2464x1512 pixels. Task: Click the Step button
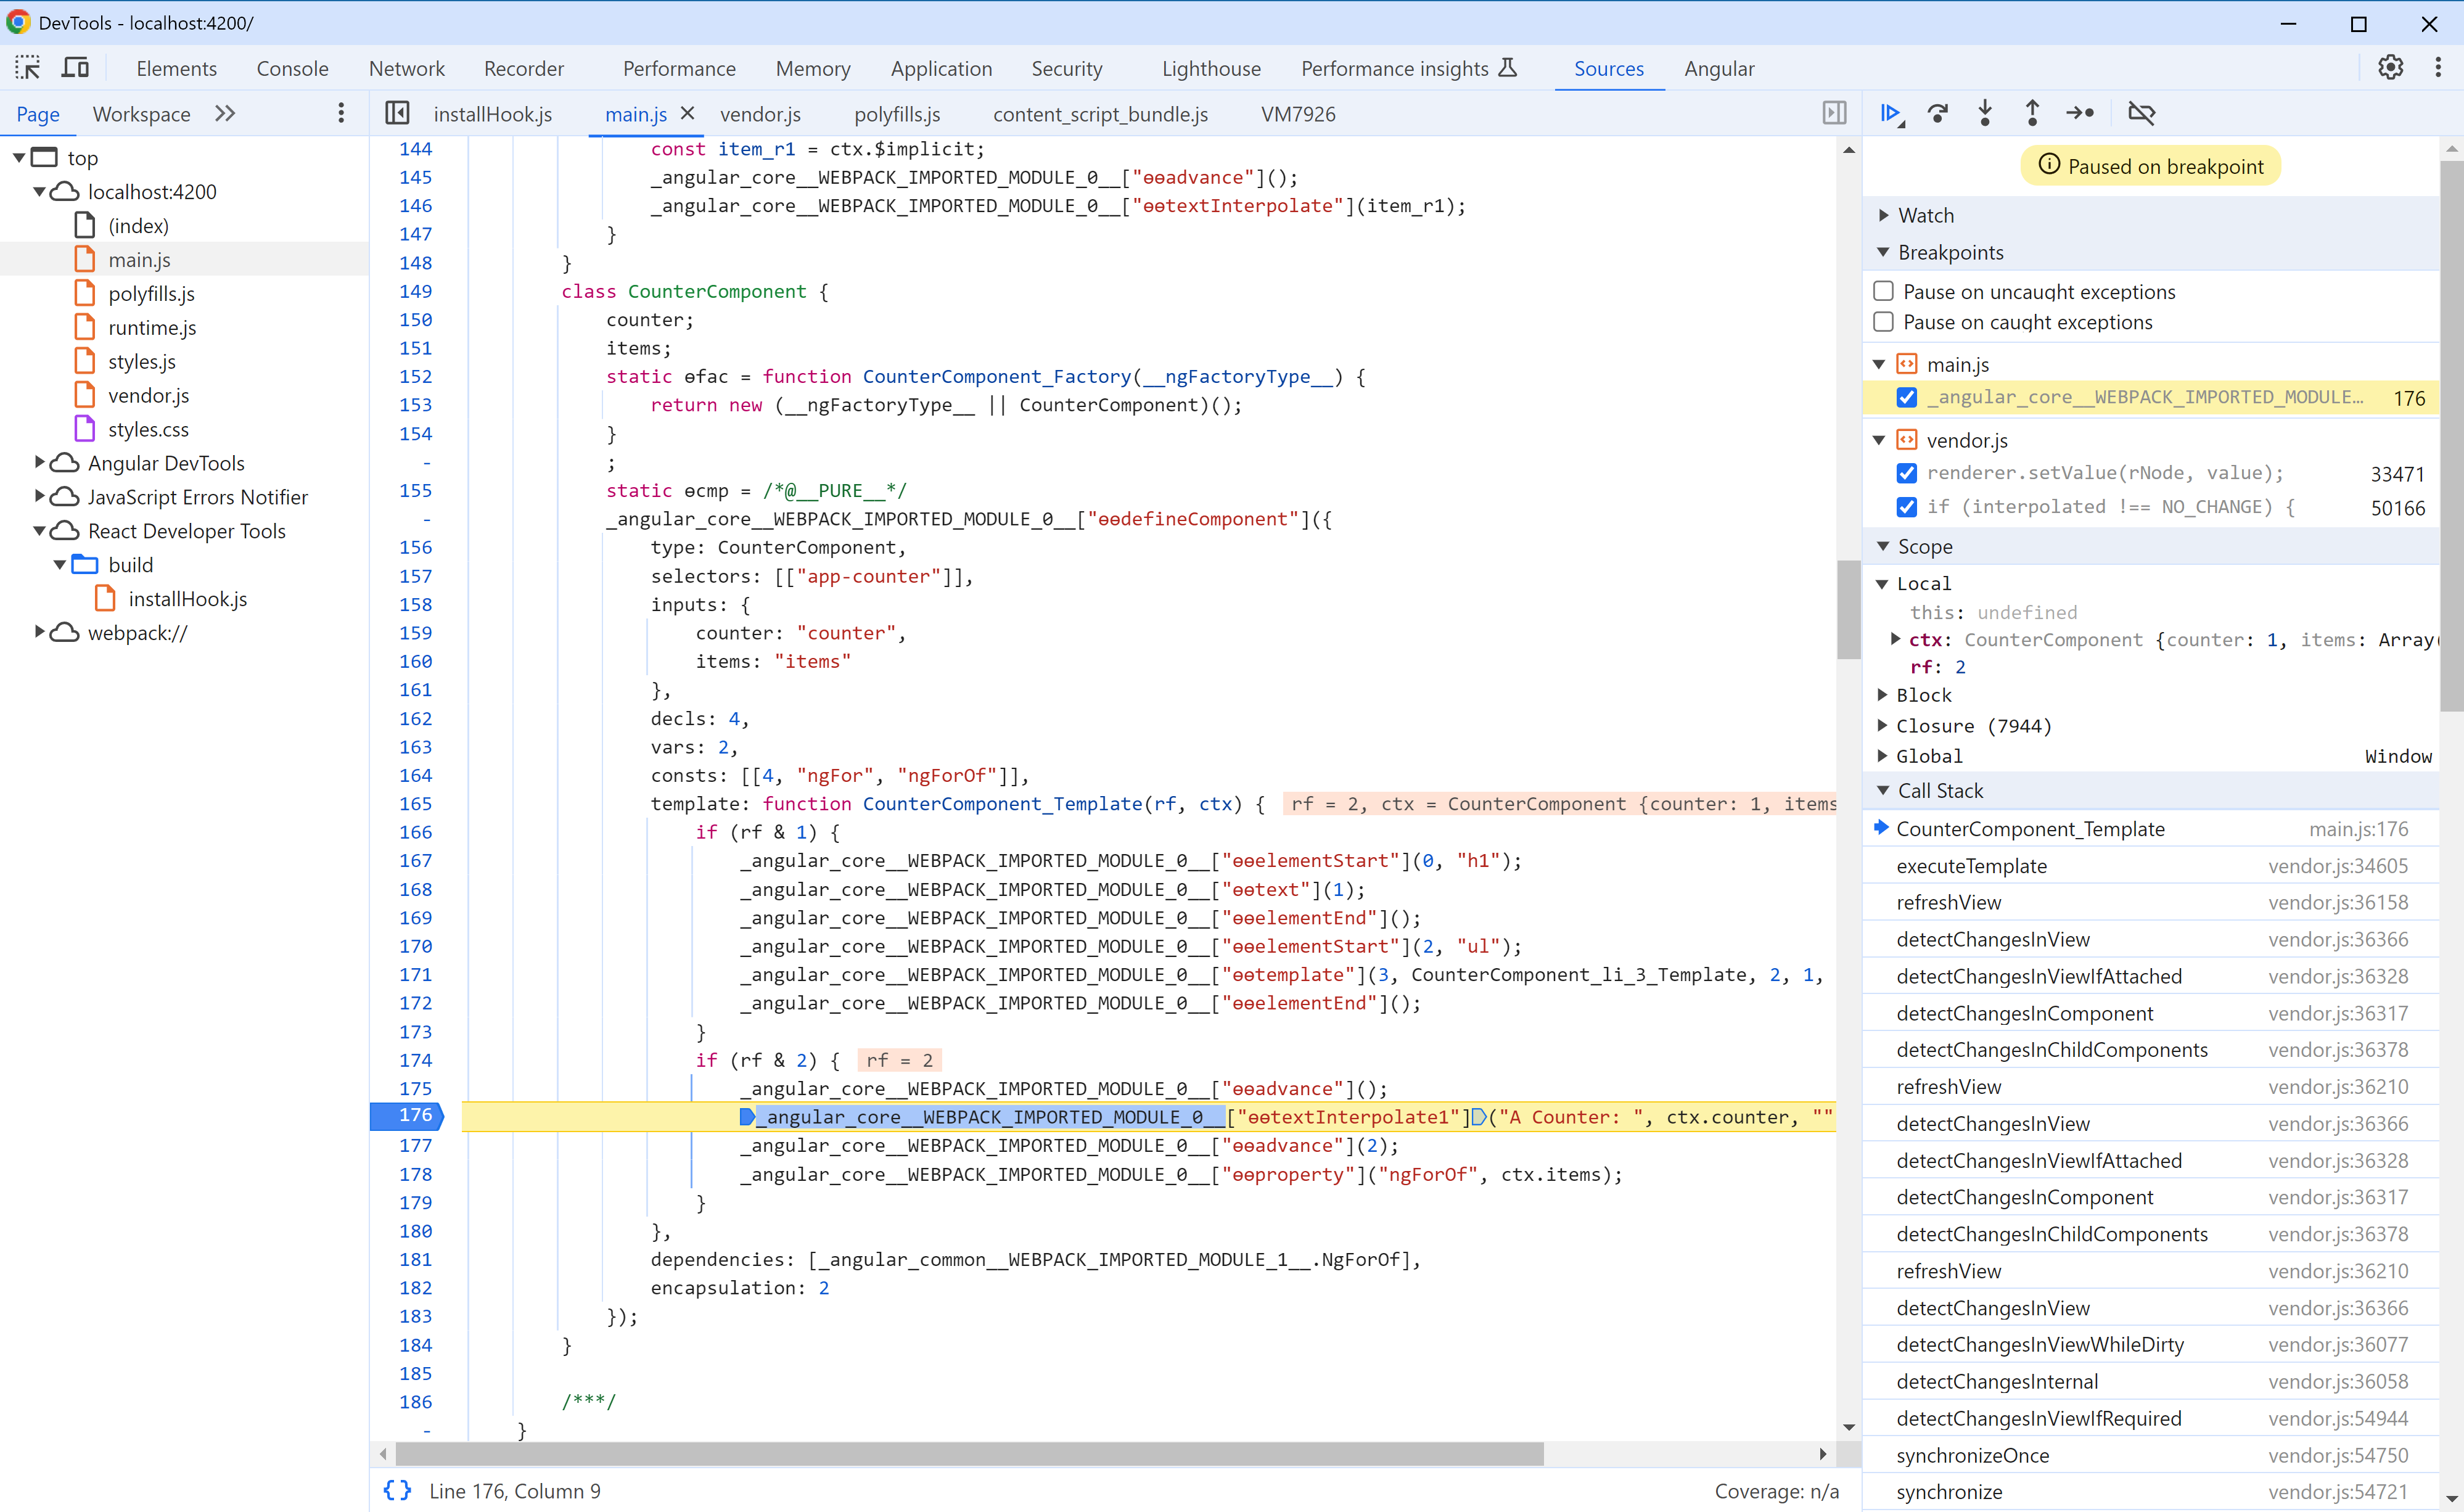(x=2080, y=113)
